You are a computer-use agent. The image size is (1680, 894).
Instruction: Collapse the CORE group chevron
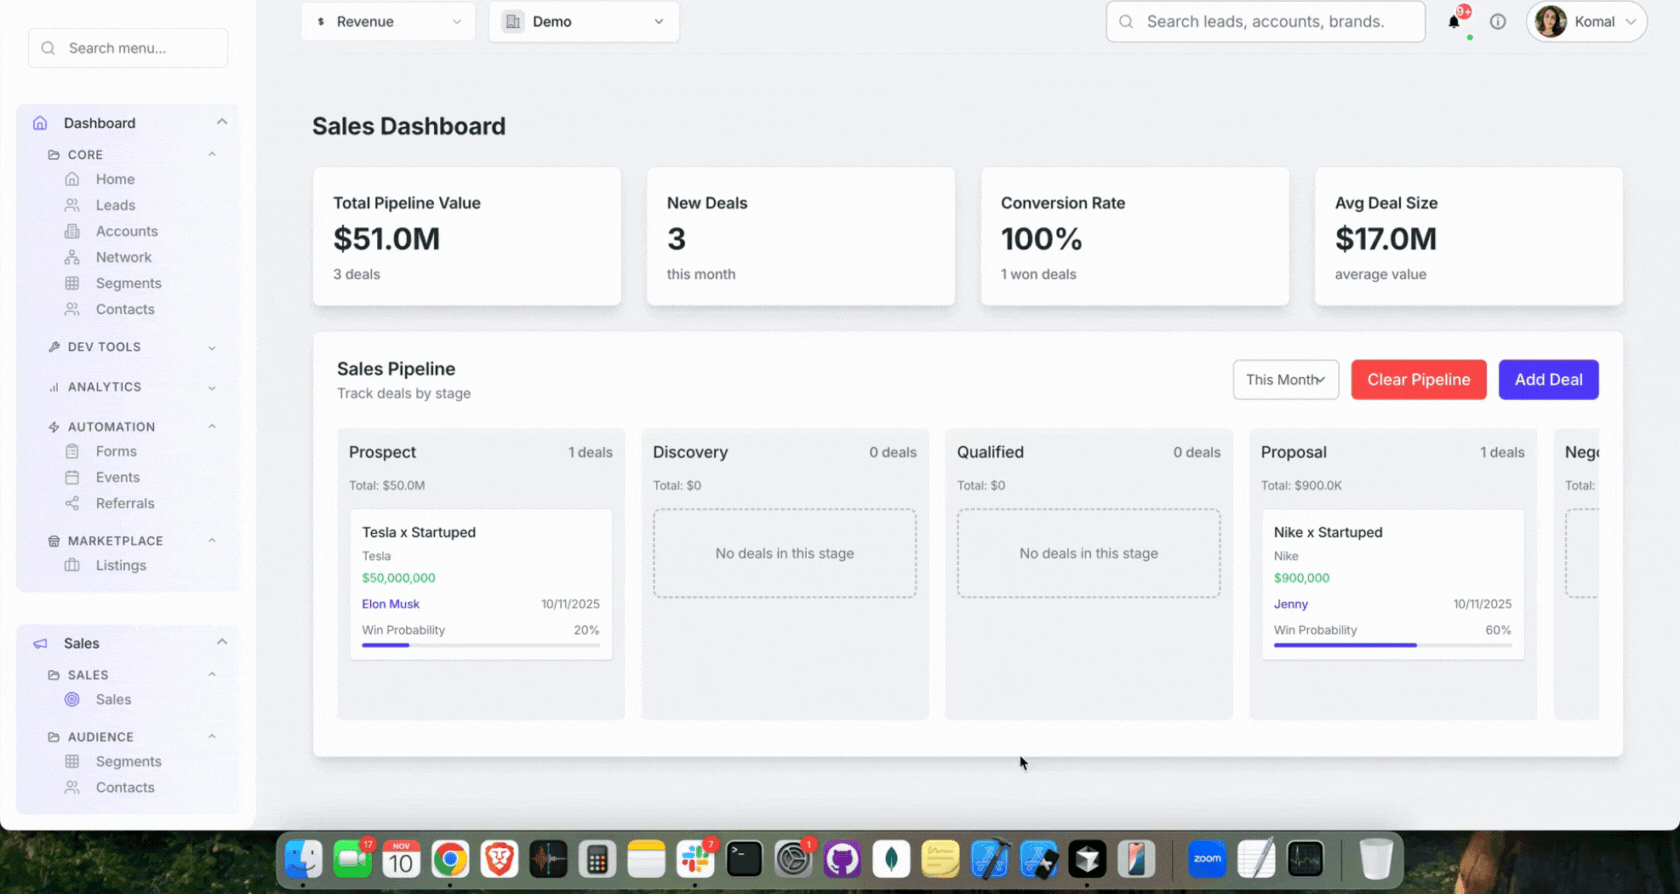tap(212, 154)
